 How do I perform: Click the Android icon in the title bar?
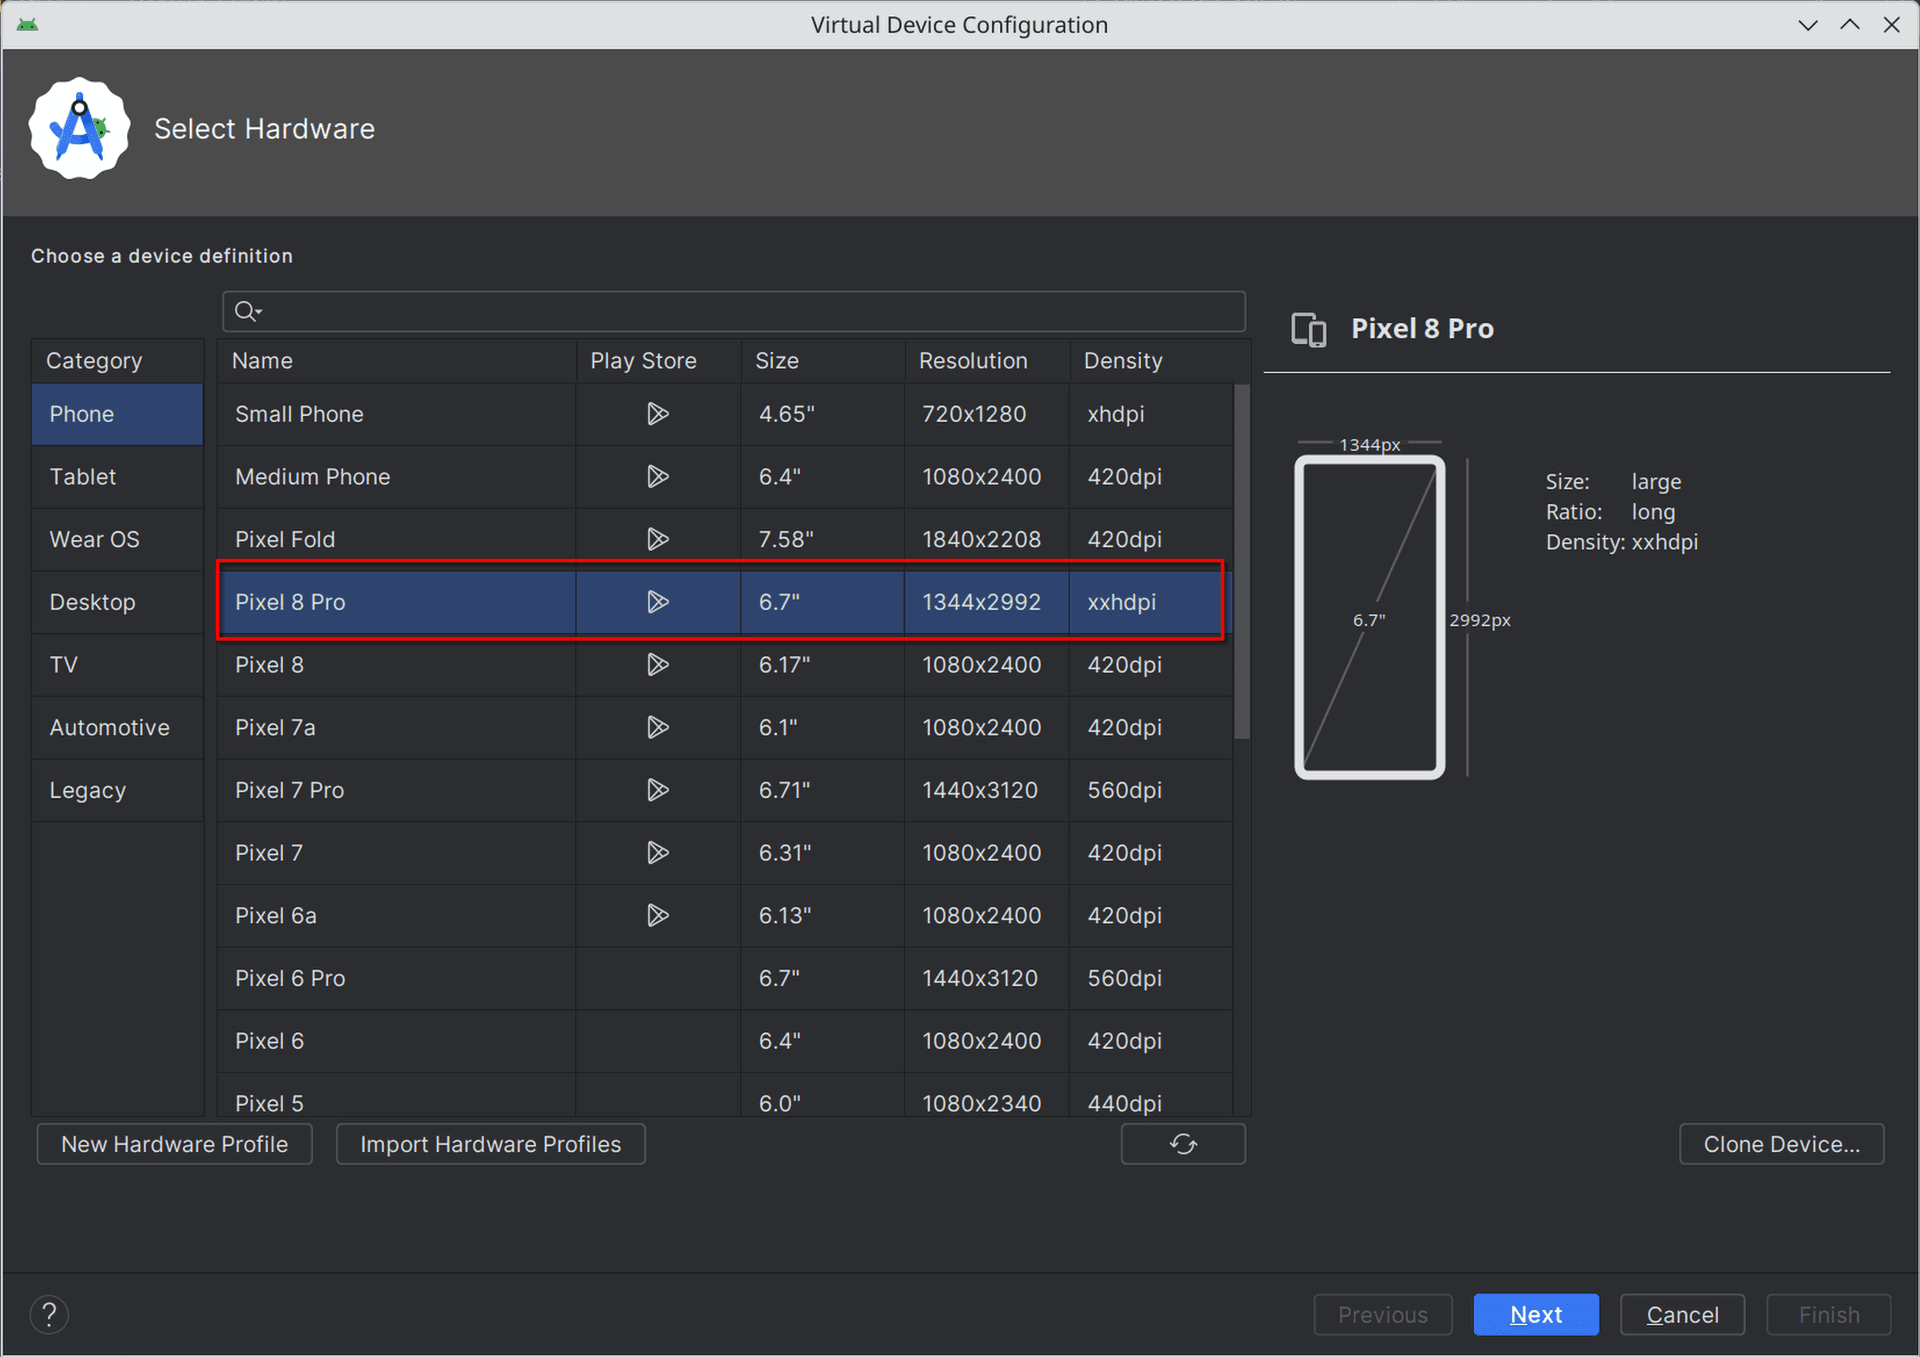(x=27, y=24)
